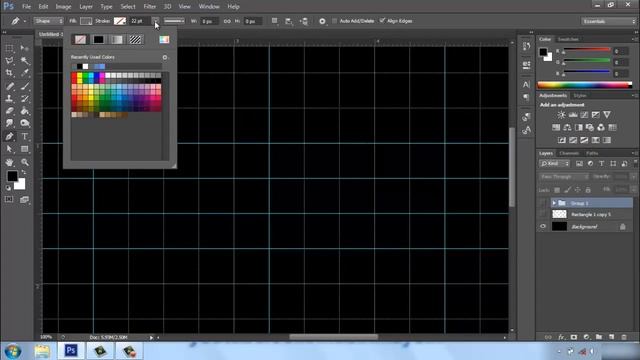Select the Rectangular Marquee tool
This screenshot has height=360, width=640.
pyautogui.click(x=9, y=48)
